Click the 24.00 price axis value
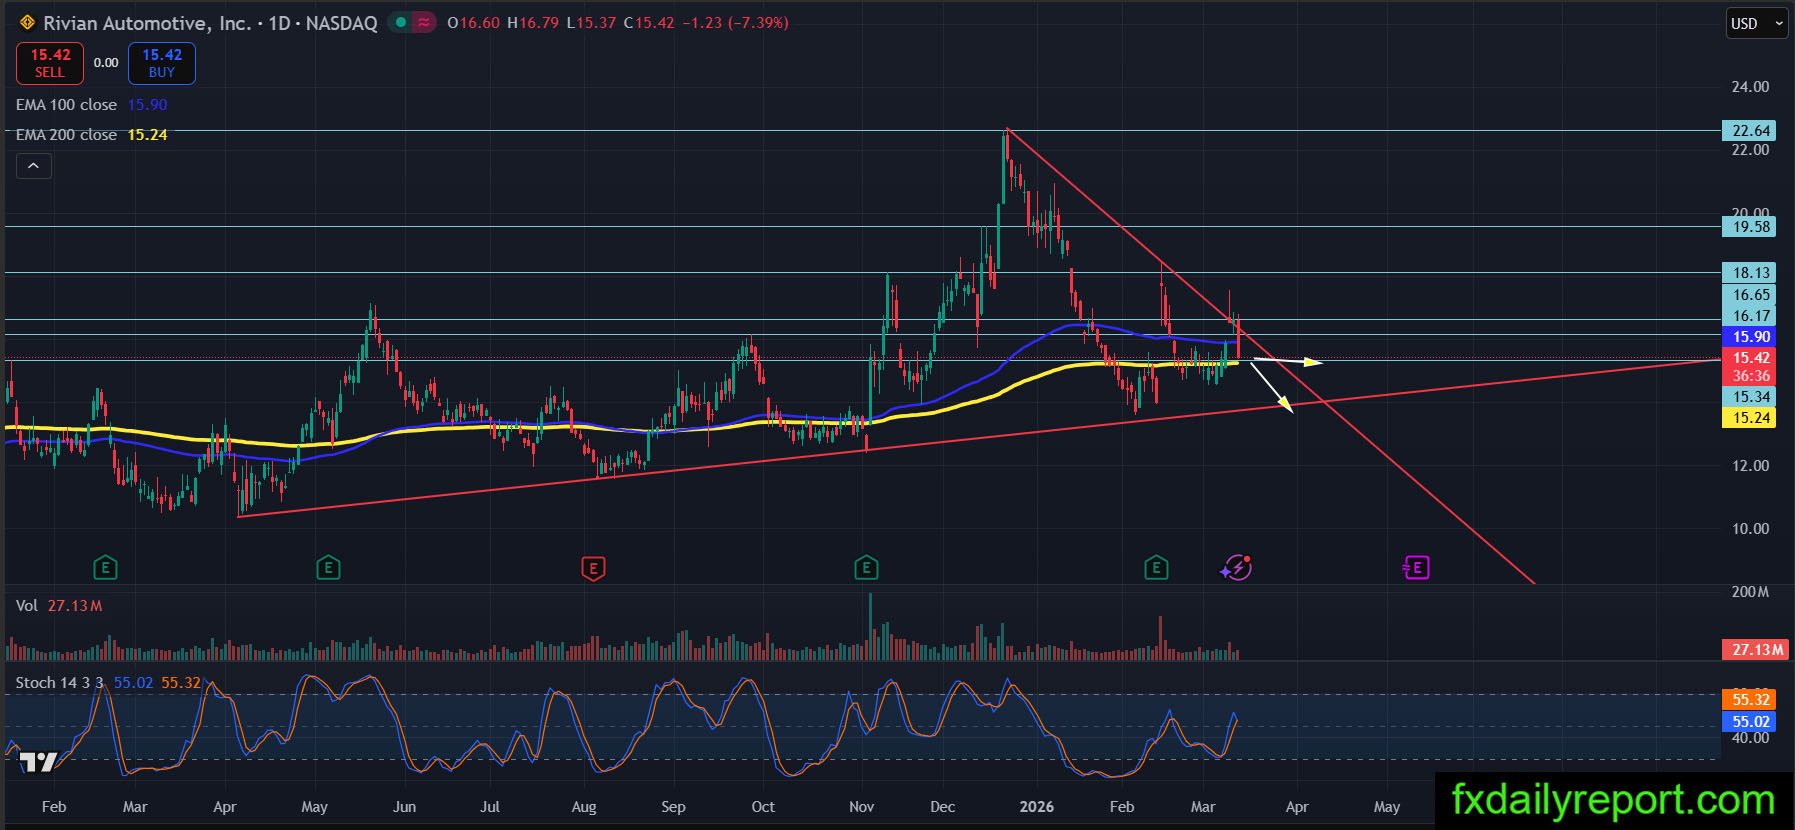This screenshot has width=1795, height=830. [x=1750, y=87]
